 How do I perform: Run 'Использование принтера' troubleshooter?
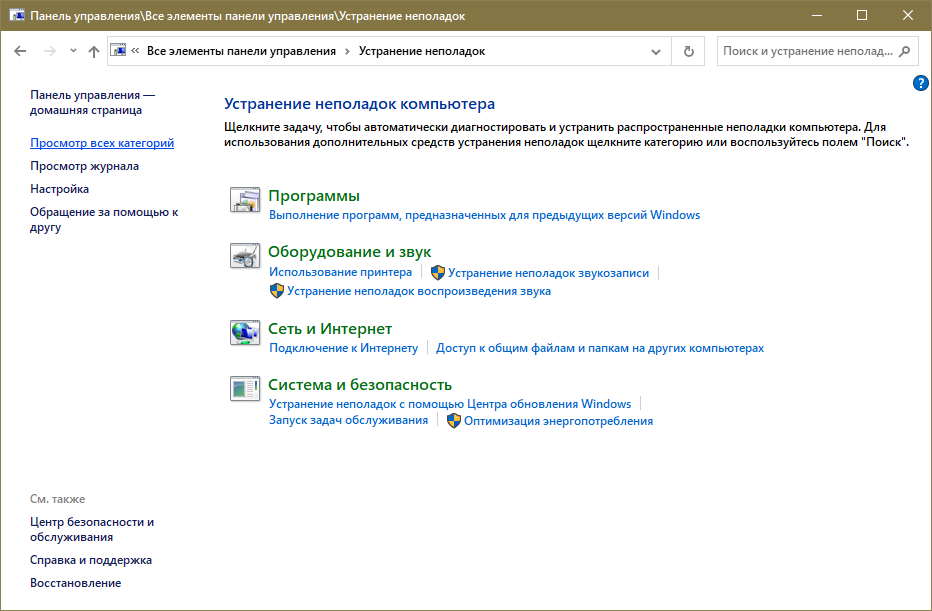(x=340, y=272)
